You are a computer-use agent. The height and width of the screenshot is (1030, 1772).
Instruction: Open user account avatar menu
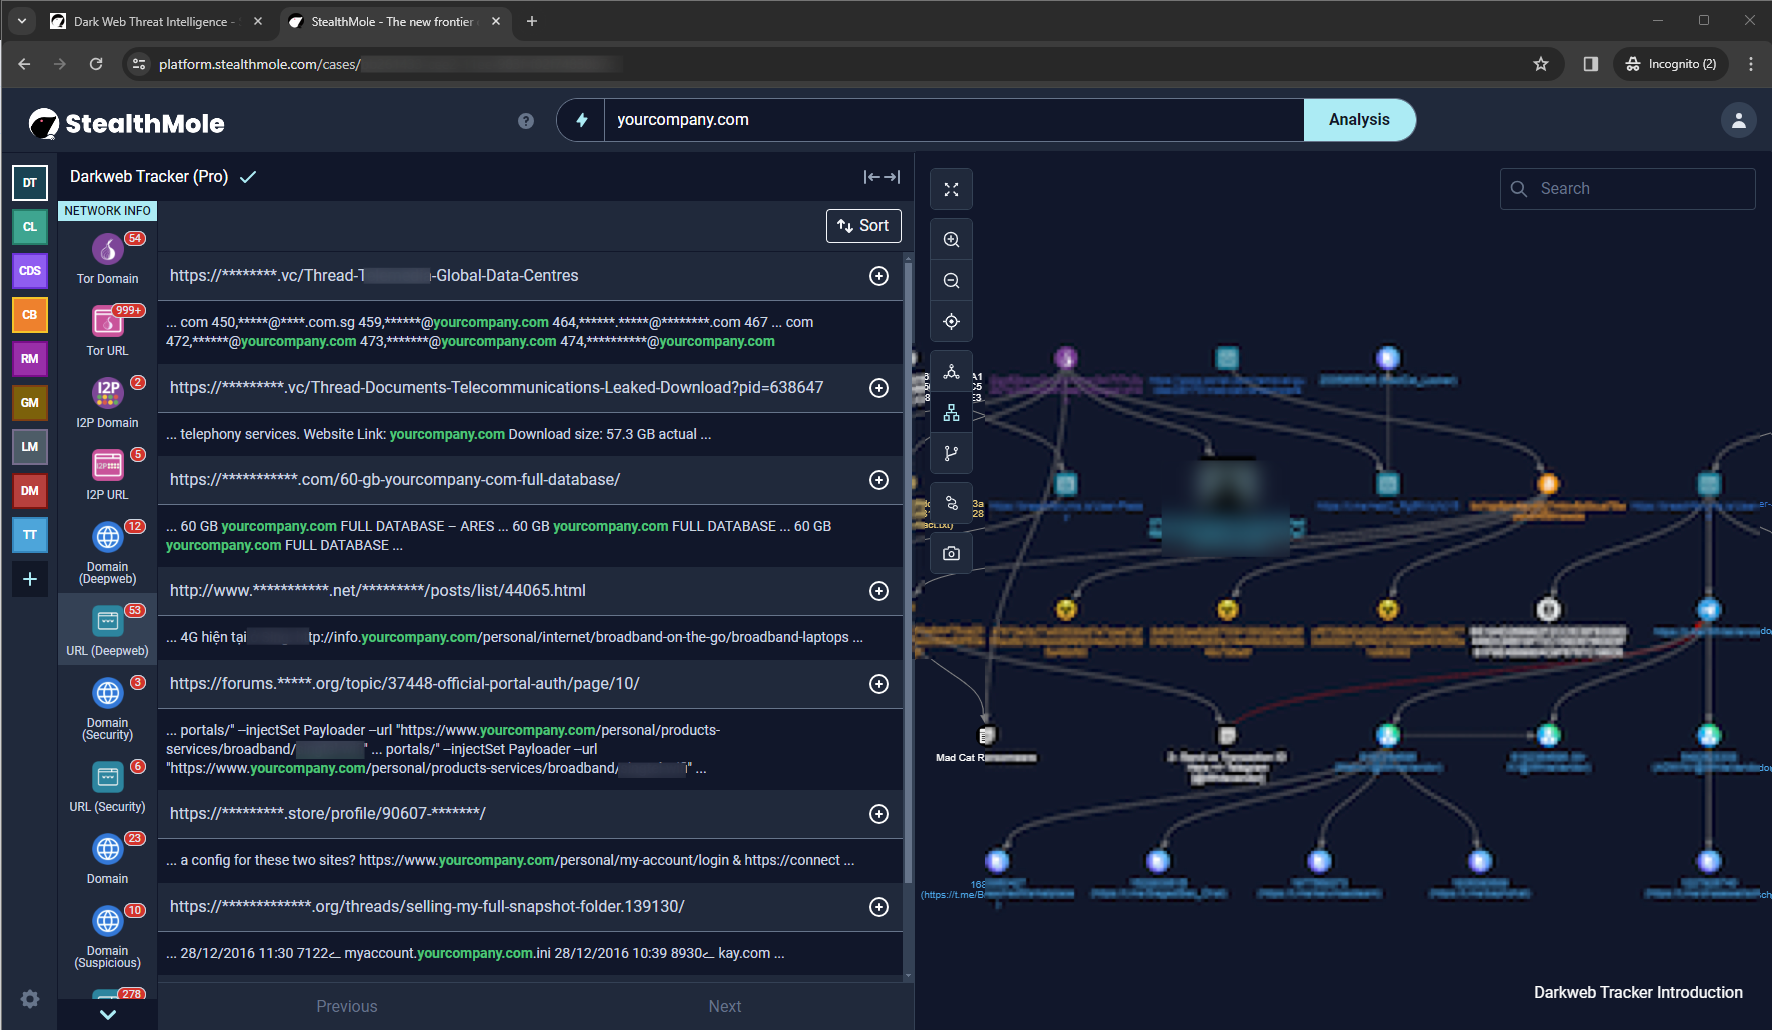pyautogui.click(x=1739, y=120)
